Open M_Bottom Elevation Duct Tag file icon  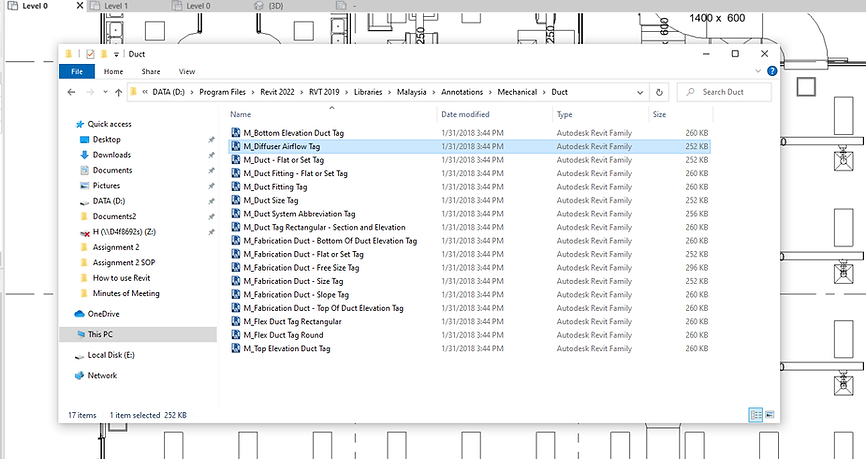pyautogui.click(x=236, y=133)
